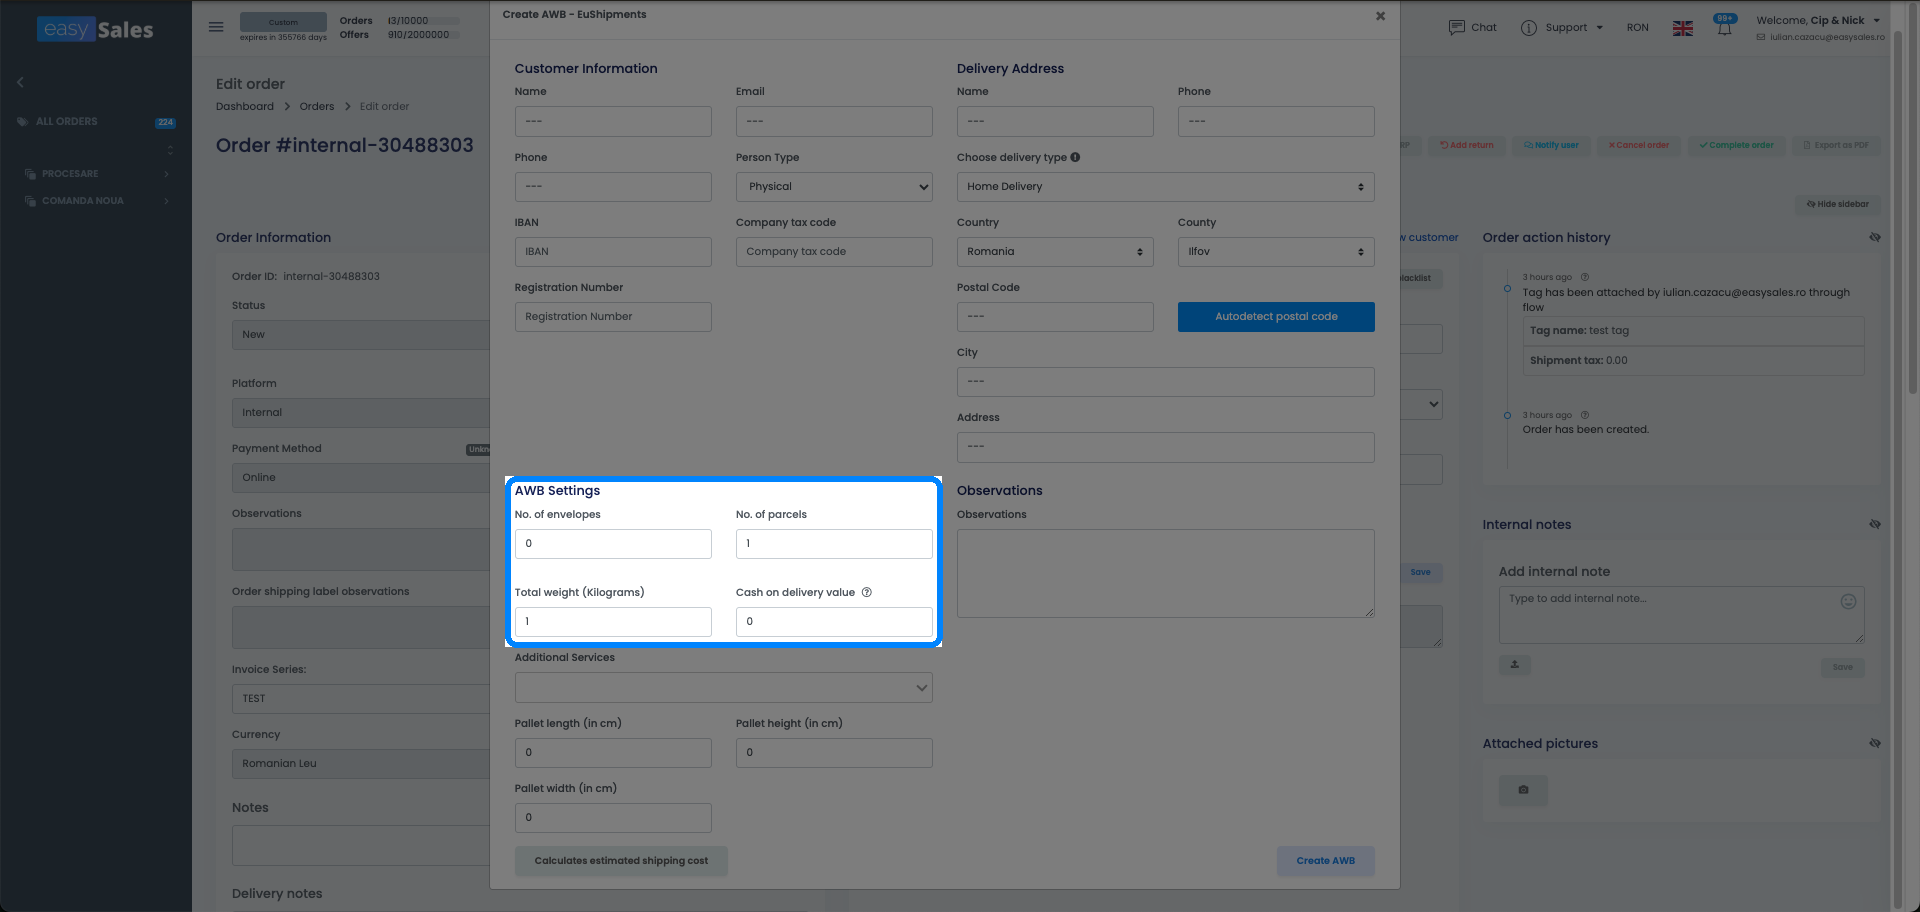
Task: Click the sidebar back arrow
Action: pyautogui.click(x=20, y=82)
